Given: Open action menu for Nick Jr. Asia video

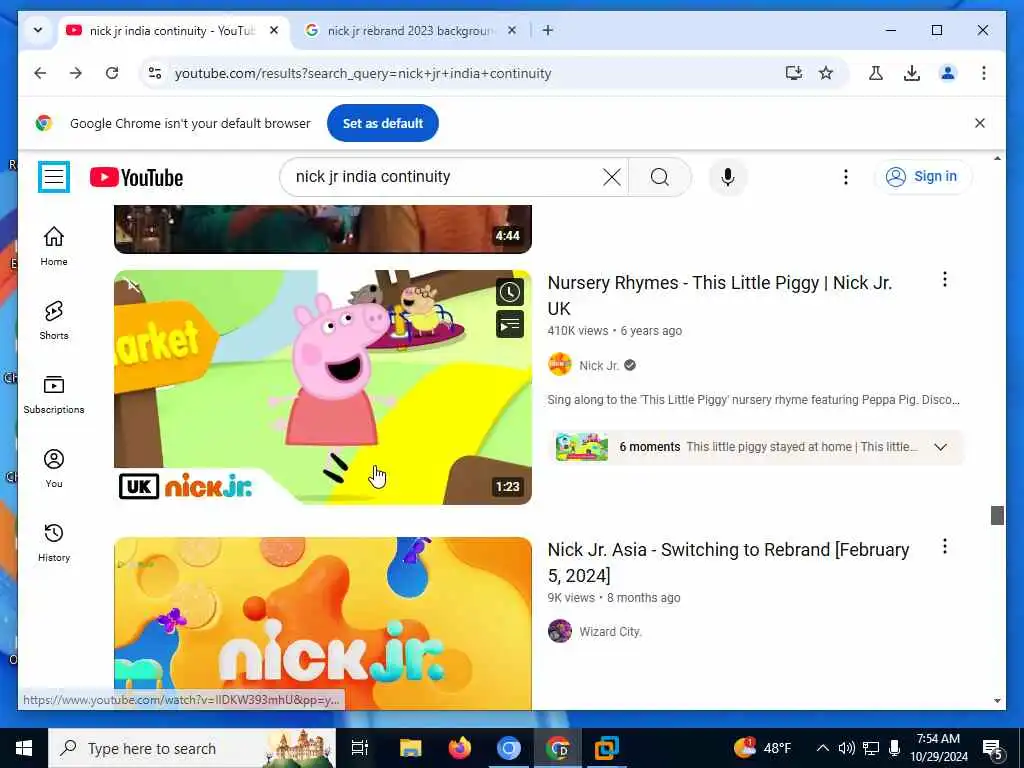Looking at the screenshot, I should [944, 547].
